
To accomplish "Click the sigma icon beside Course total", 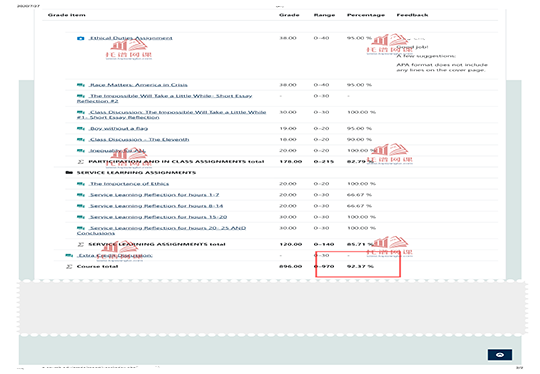I will pos(69,266).
